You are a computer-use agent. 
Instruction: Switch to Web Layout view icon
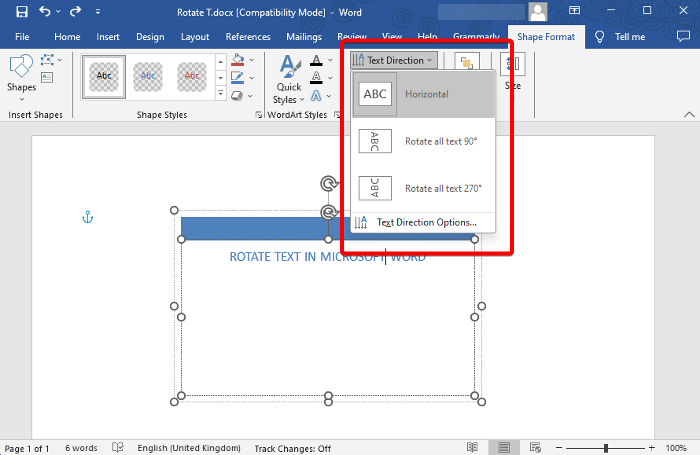(x=535, y=447)
